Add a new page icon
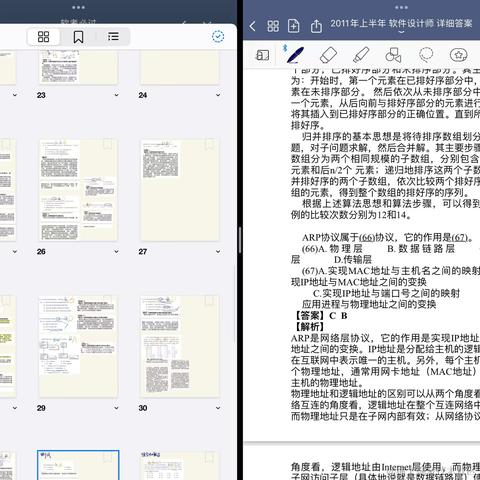This screenshot has width=480, height=480. 293,26
